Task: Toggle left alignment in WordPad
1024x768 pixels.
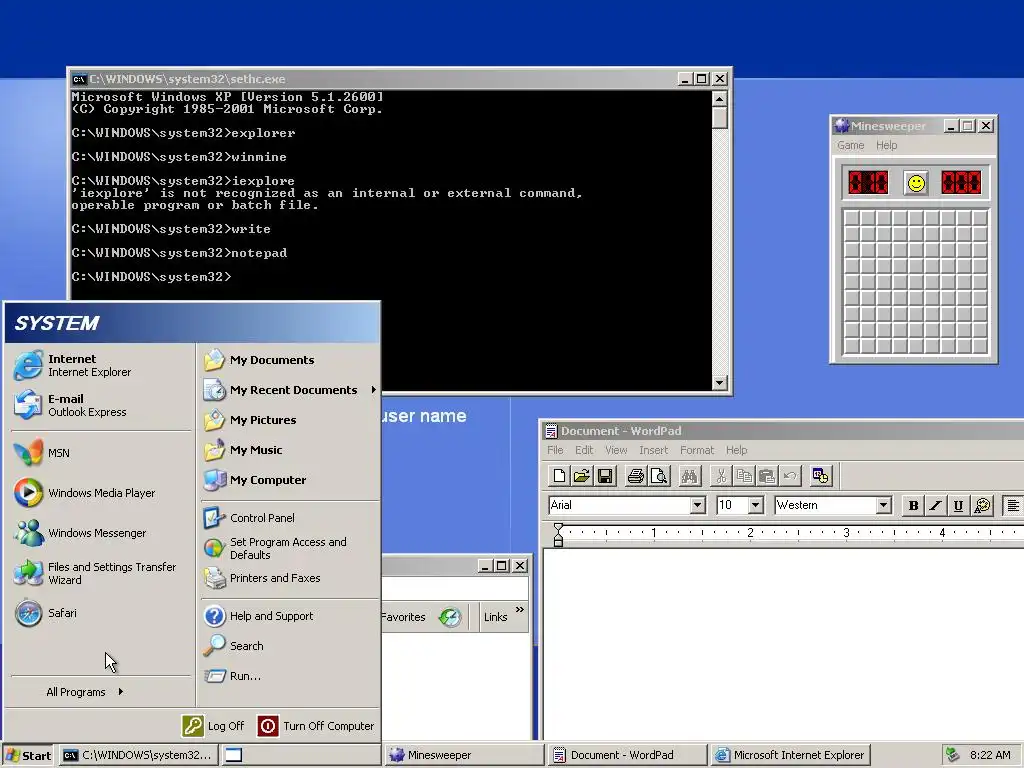Action: tap(1013, 505)
